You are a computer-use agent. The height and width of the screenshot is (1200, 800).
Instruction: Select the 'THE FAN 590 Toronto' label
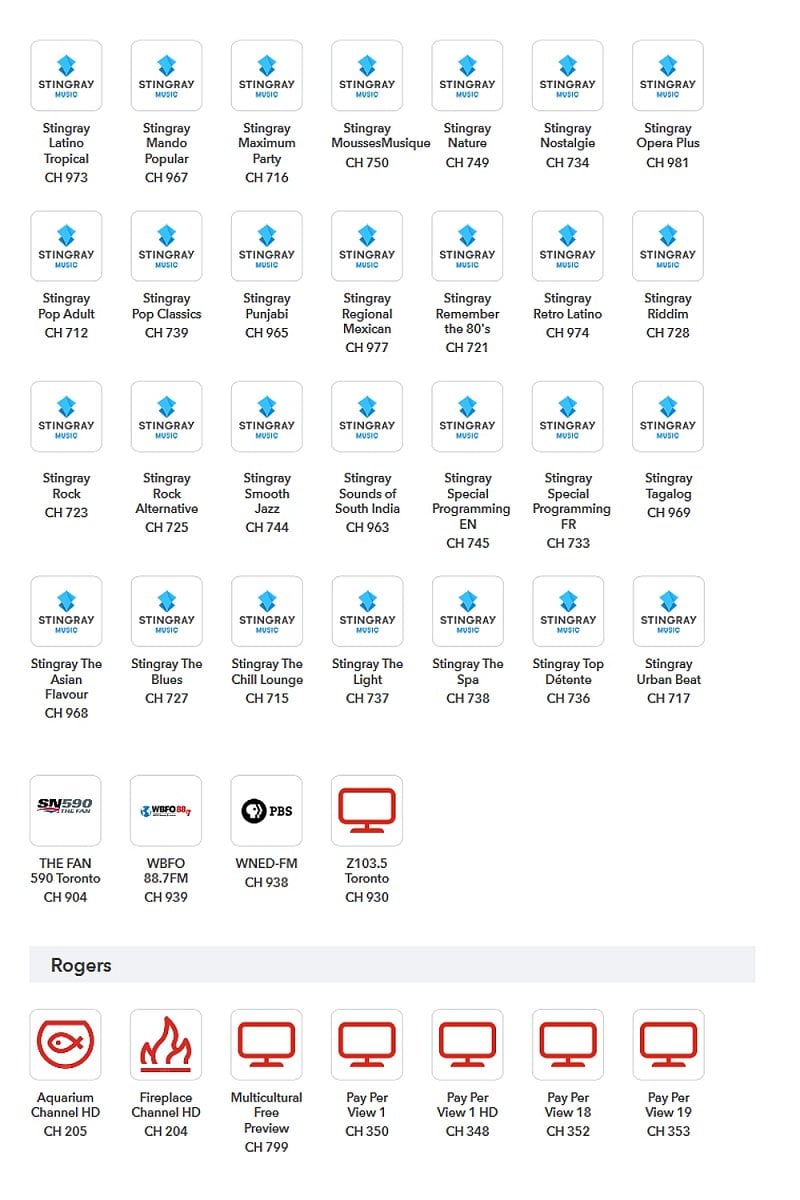(x=66, y=870)
